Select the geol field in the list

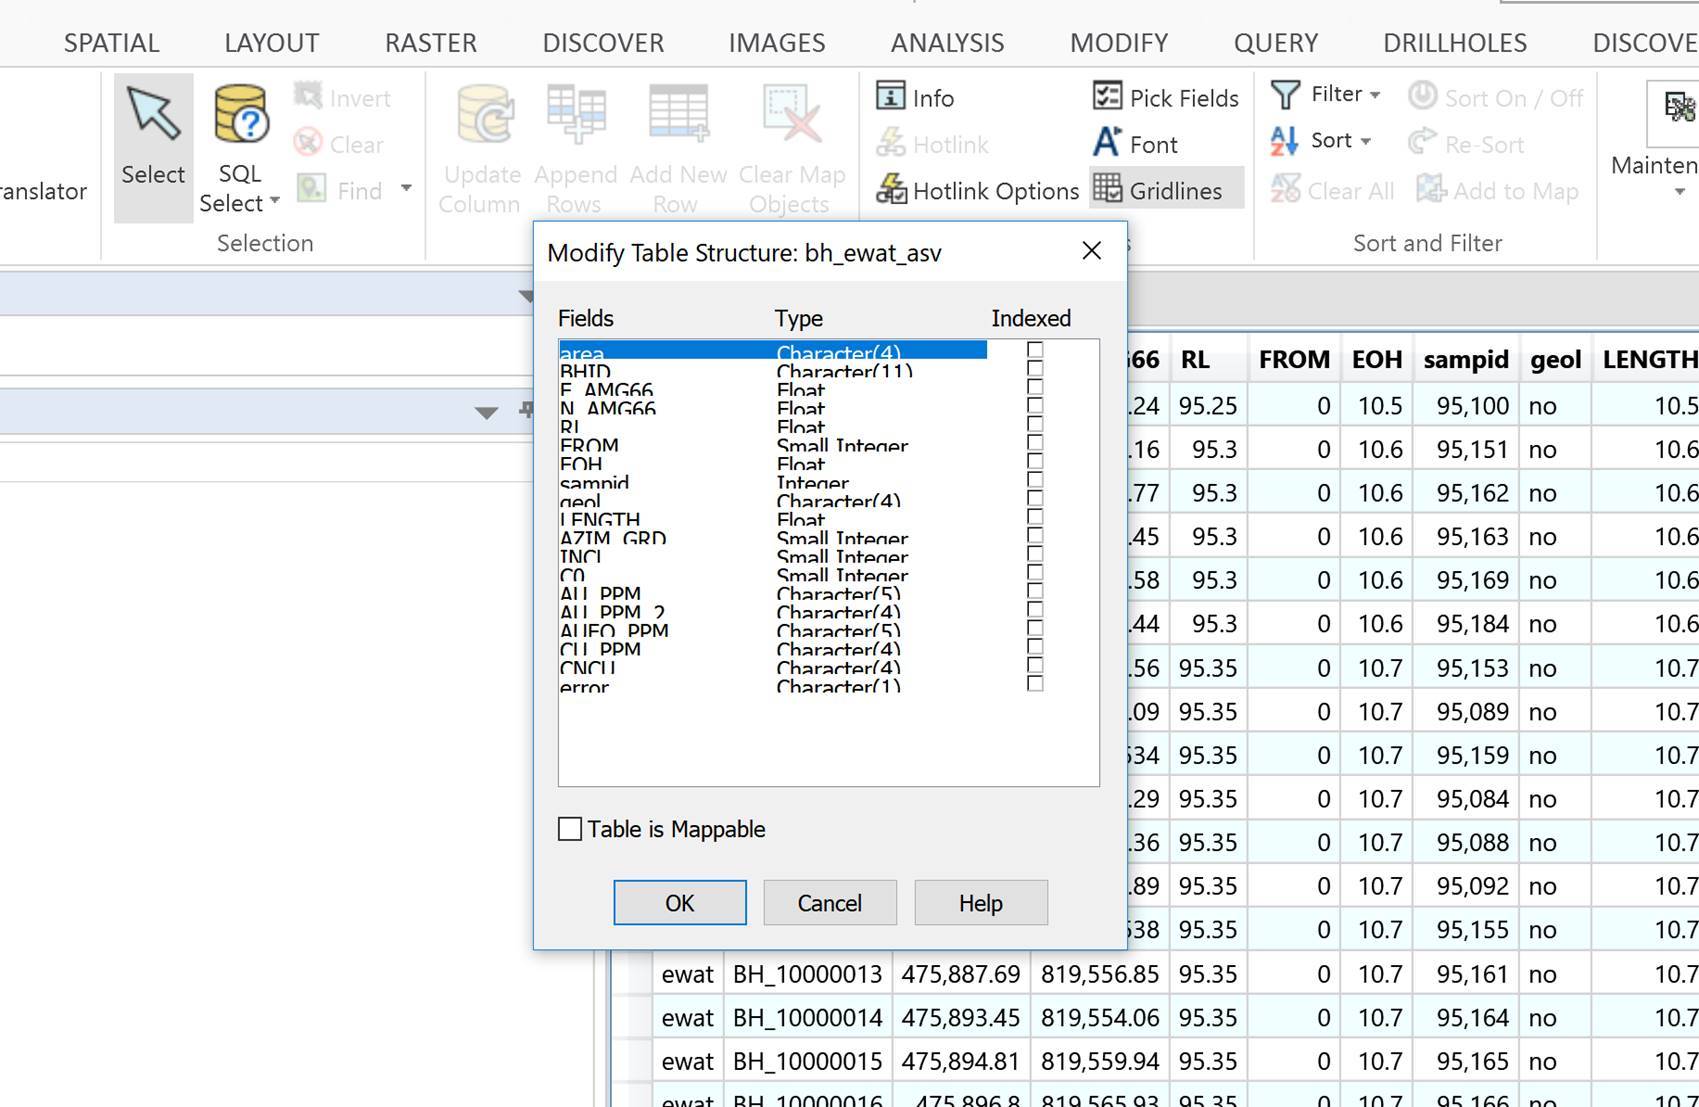(773, 501)
